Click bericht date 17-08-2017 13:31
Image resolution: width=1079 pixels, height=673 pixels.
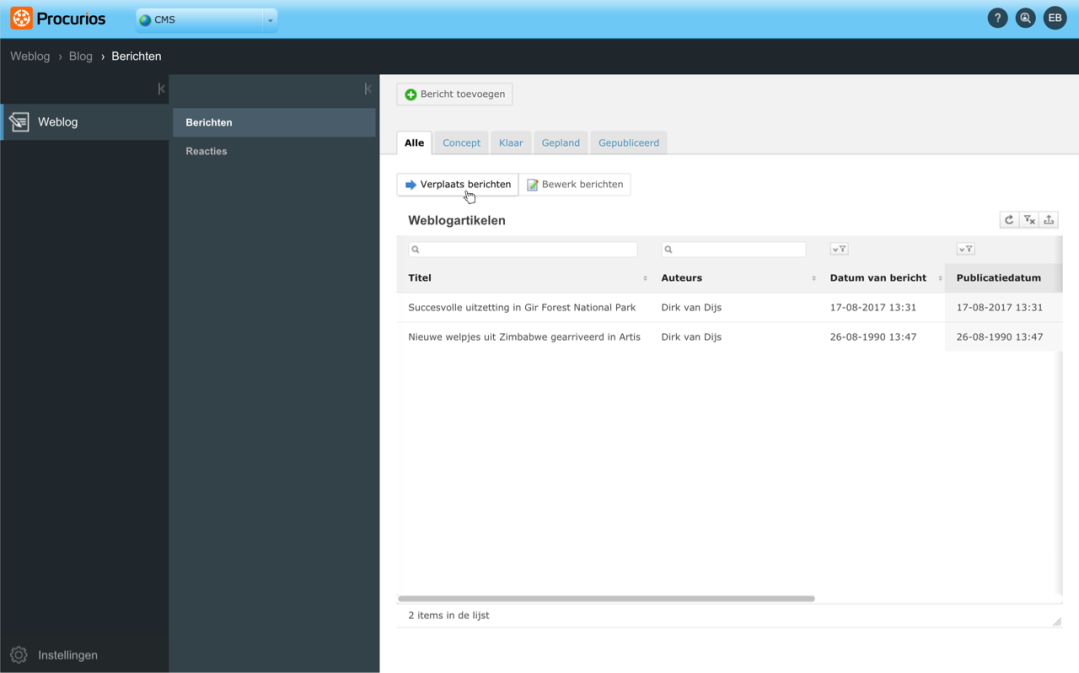[873, 308]
